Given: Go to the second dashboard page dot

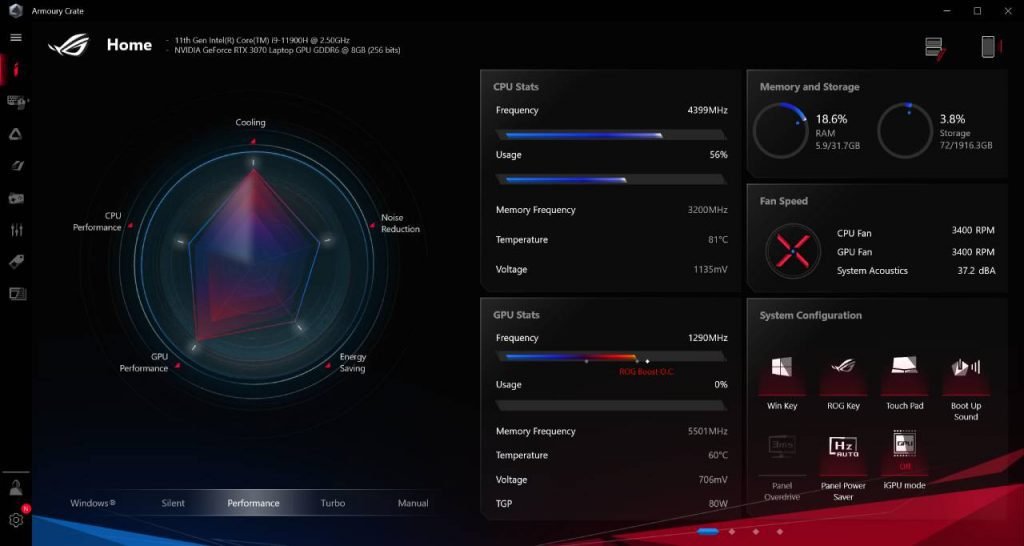Looking at the screenshot, I should pyautogui.click(x=732, y=532).
